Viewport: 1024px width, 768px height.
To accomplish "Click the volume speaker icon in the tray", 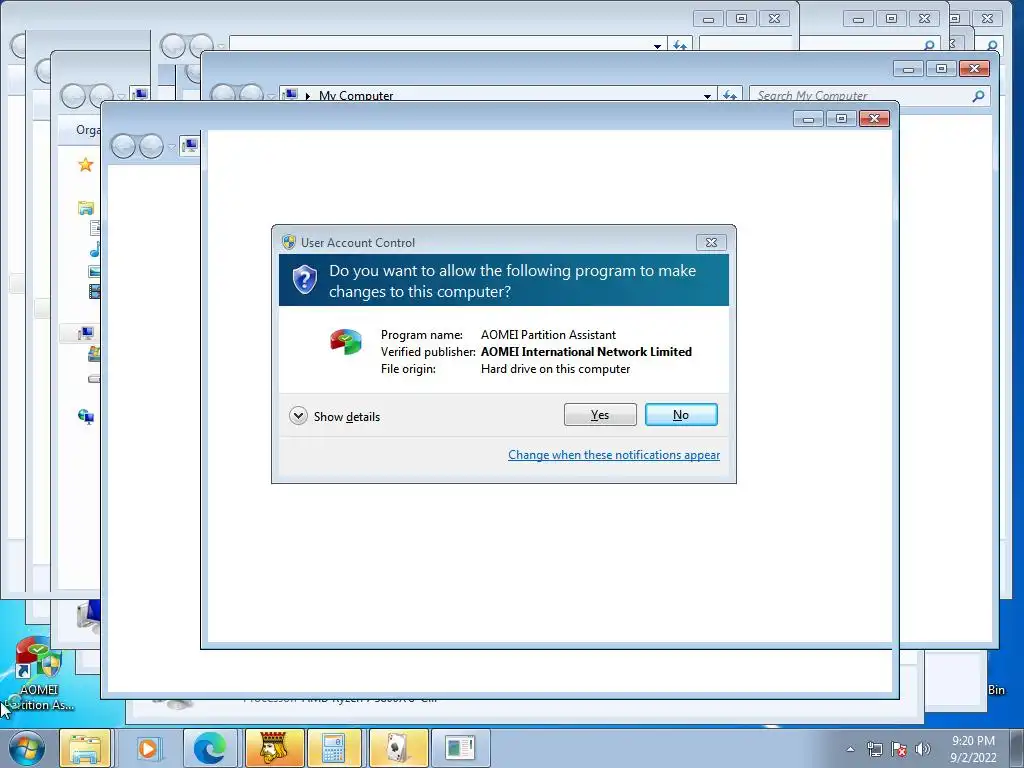I will tap(922, 749).
